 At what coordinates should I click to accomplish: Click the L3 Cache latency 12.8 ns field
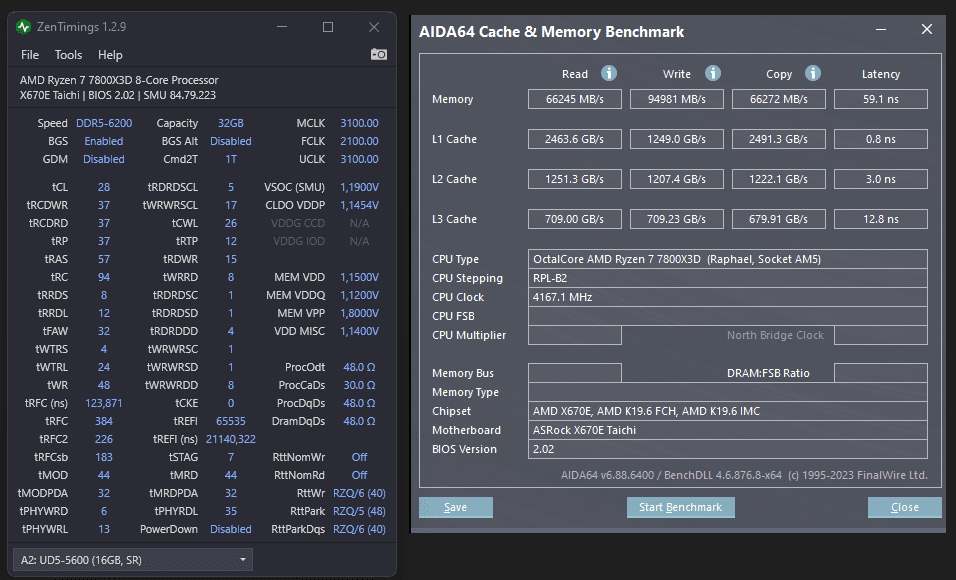(881, 219)
